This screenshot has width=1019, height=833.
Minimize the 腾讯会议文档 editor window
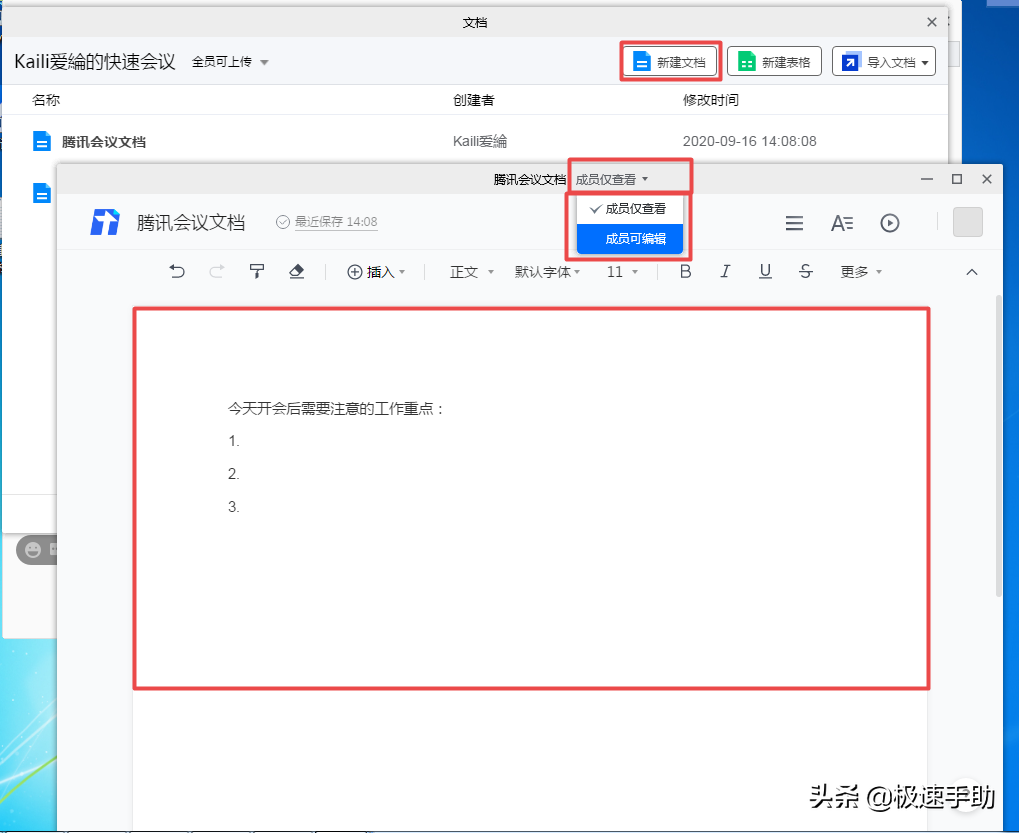point(927,179)
